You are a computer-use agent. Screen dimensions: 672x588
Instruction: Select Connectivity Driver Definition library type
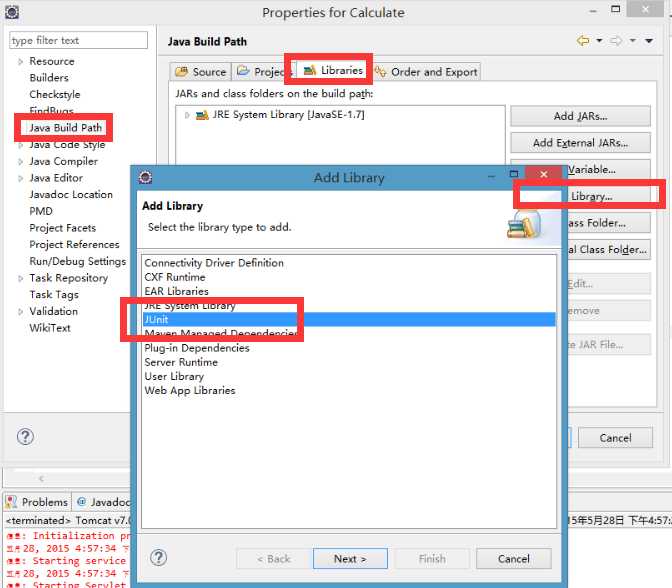click(349, 263)
